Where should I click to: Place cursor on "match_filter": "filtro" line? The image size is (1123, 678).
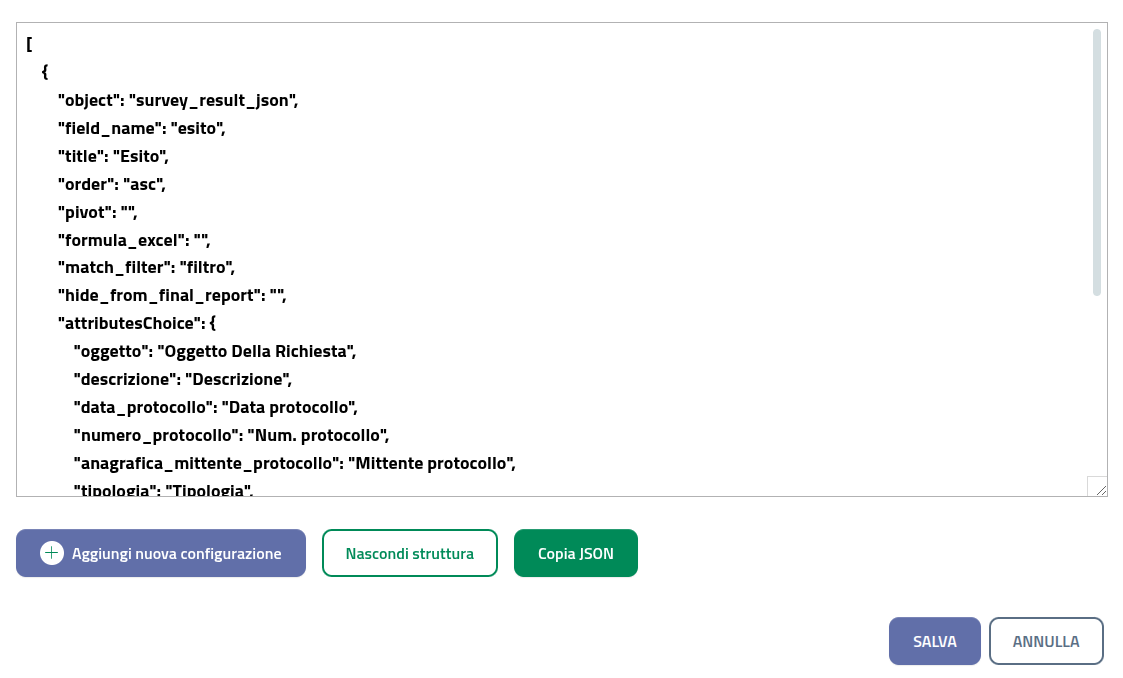click(146, 268)
